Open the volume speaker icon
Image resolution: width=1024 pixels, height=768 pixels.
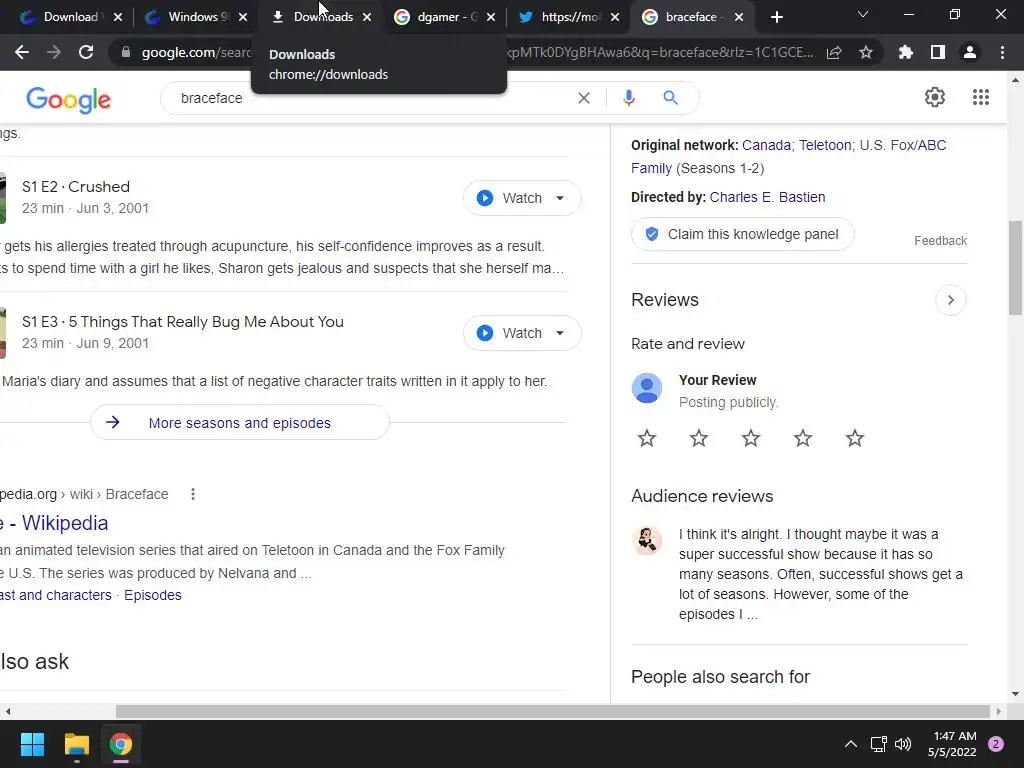[x=903, y=744]
